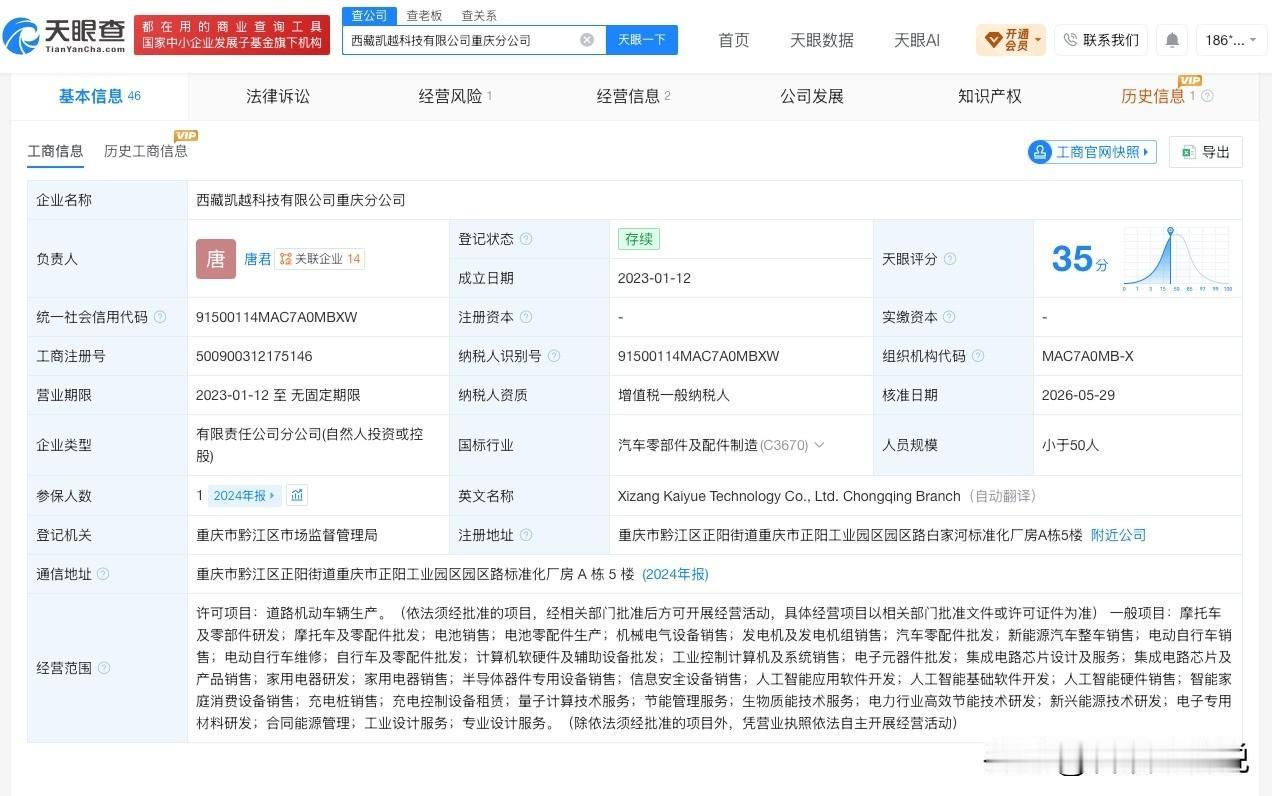
Task: Click 成立日期 value 2023-01-12
Action: [x=654, y=278]
